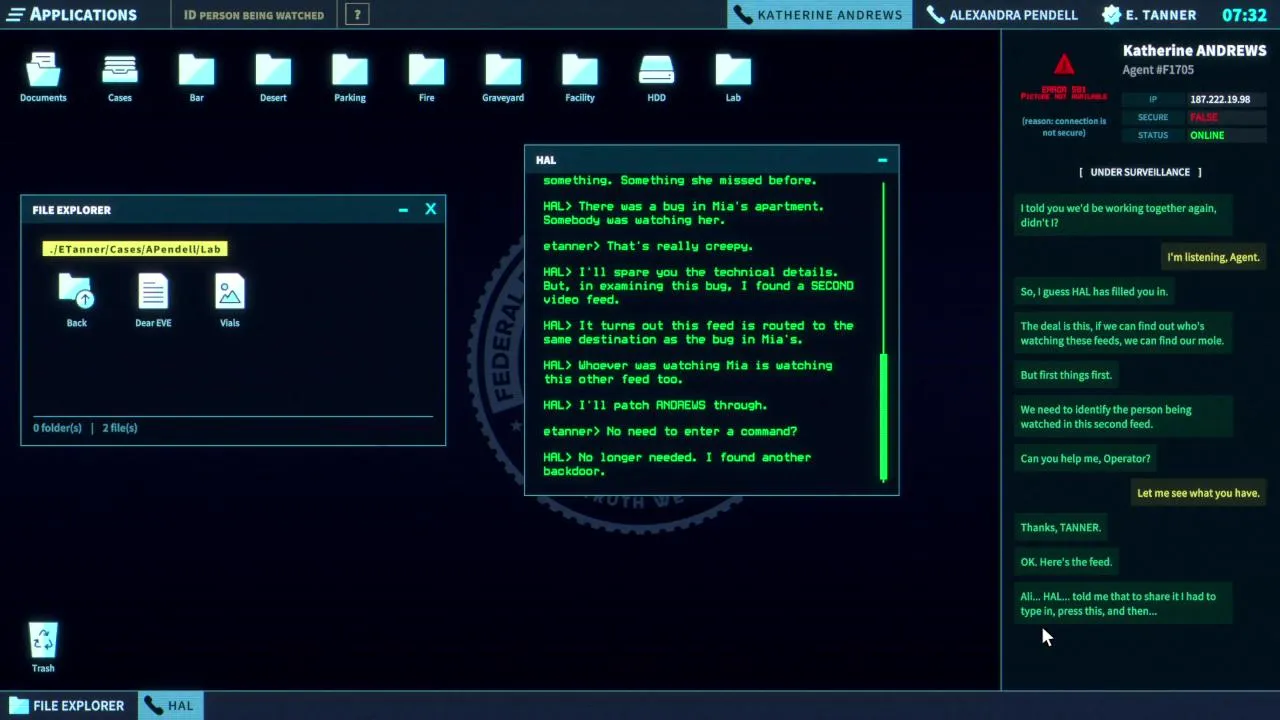Screen dimensions: 1280x720
Task: Minimize the HAL terminal window
Action: pyautogui.click(x=882, y=160)
